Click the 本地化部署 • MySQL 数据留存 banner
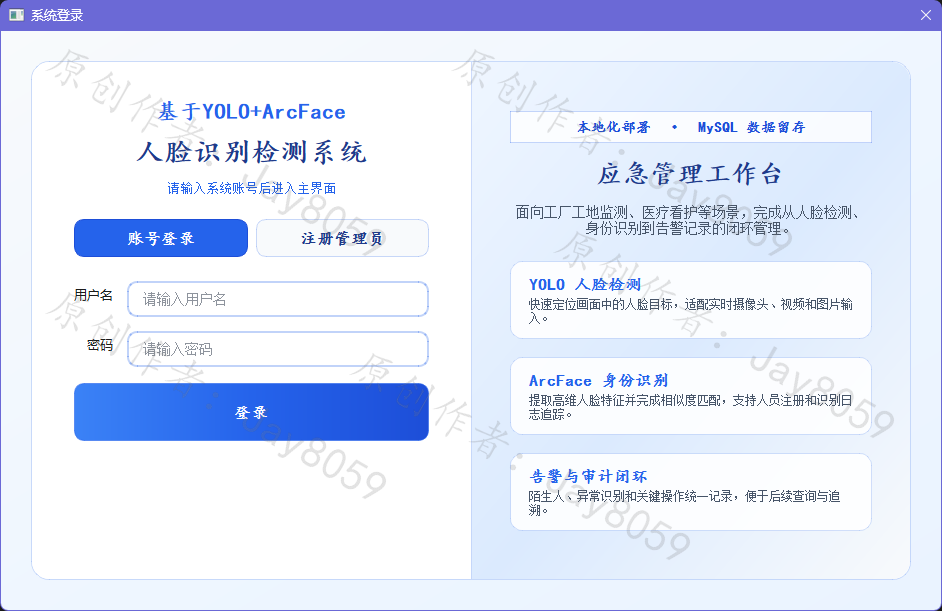The width and height of the screenshot is (942, 611). click(x=691, y=127)
